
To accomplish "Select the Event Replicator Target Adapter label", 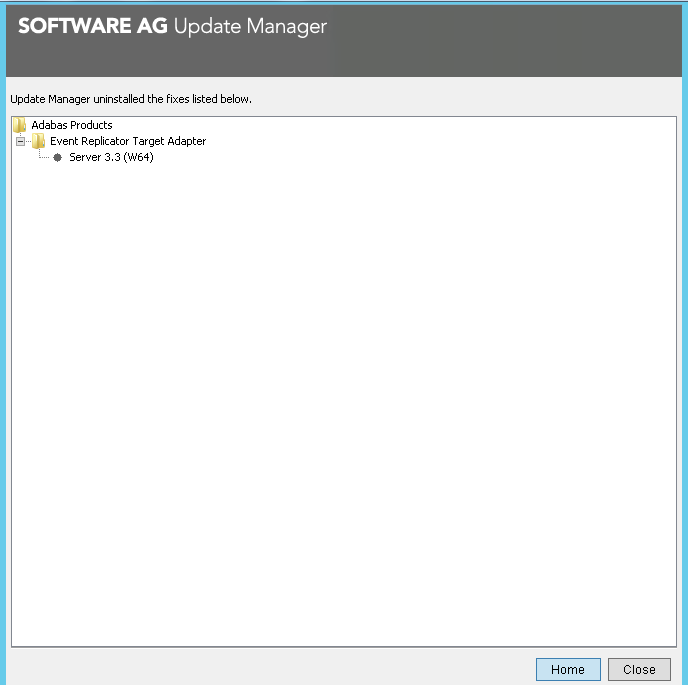I will coord(128,141).
